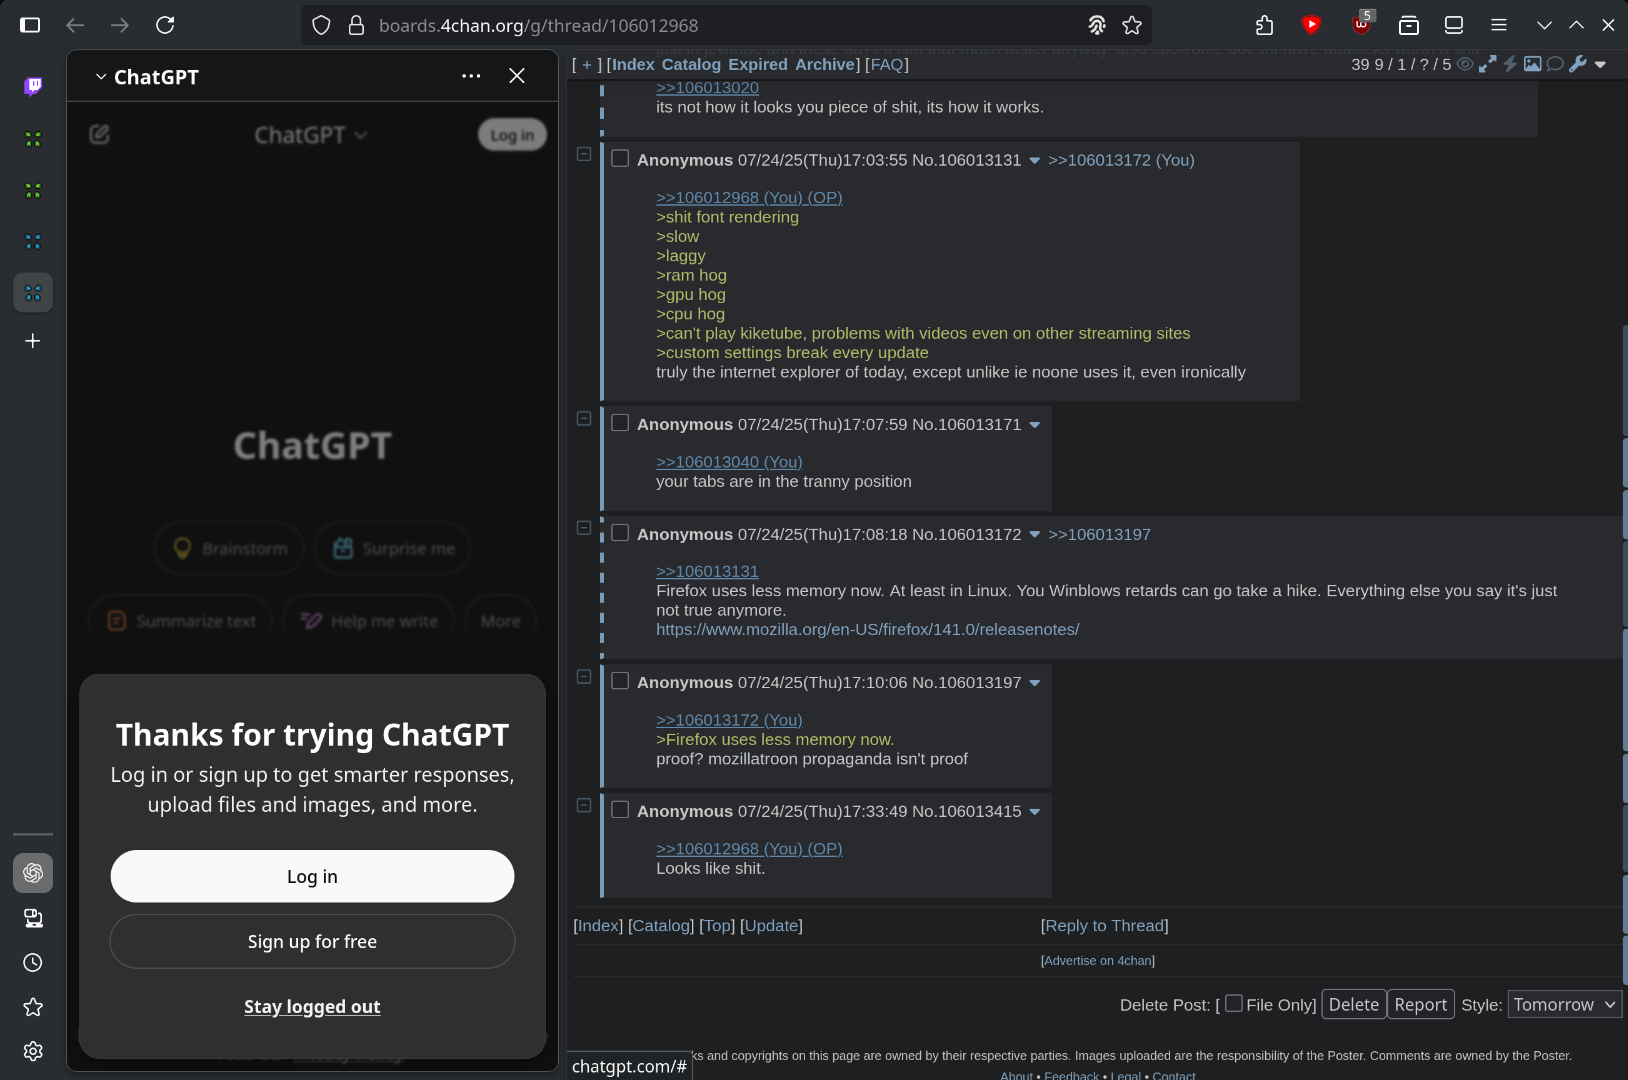Viewport: 1628px width, 1080px height.
Task: Open the 4chan X header dropdown triangle
Action: pos(1600,65)
